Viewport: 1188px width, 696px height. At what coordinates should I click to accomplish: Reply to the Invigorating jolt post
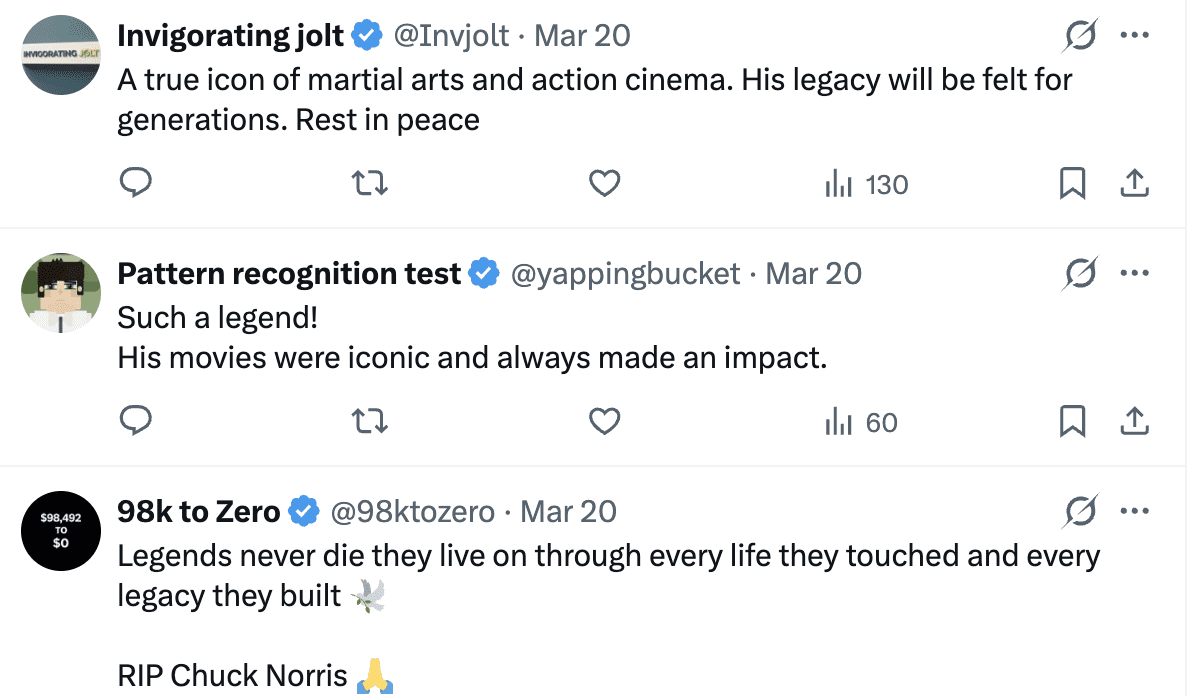(x=135, y=183)
